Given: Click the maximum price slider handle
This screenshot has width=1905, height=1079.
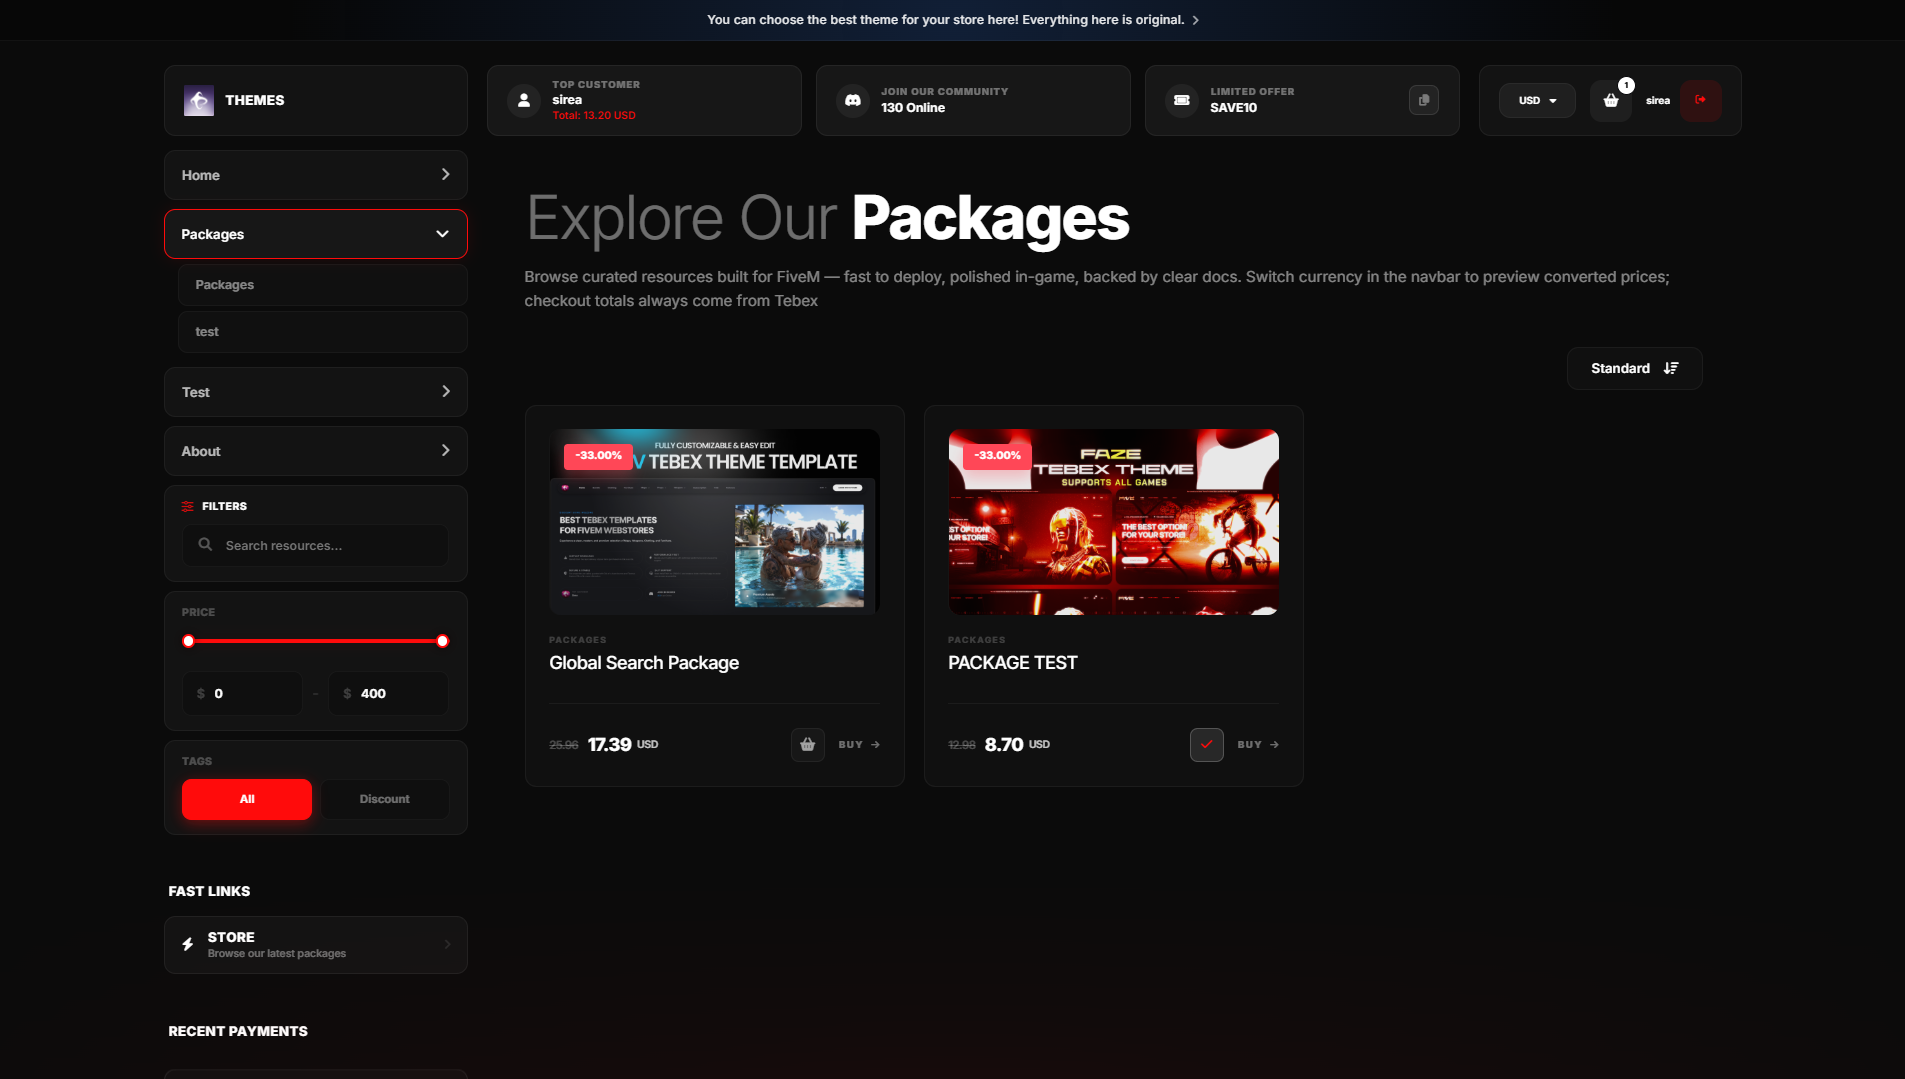Looking at the screenshot, I should (443, 641).
